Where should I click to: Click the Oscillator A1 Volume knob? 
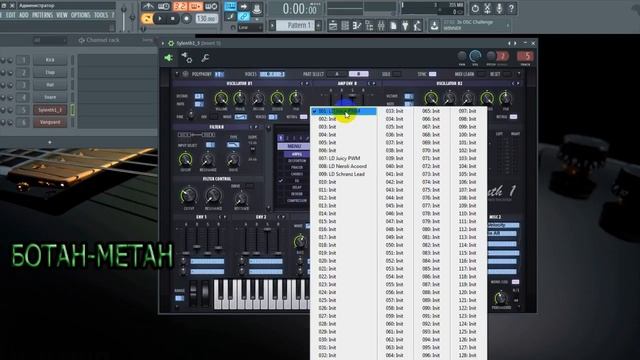pyautogui.click(x=221, y=98)
